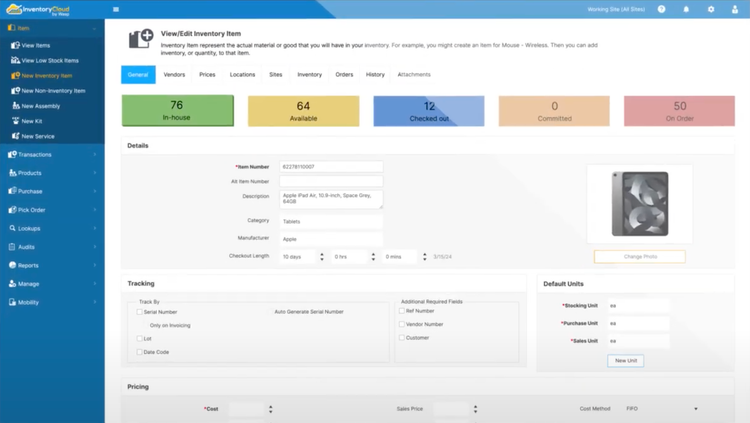750x423 pixels.
Task: Click the iPad product photo thumbnail
Action: [640, 204]
